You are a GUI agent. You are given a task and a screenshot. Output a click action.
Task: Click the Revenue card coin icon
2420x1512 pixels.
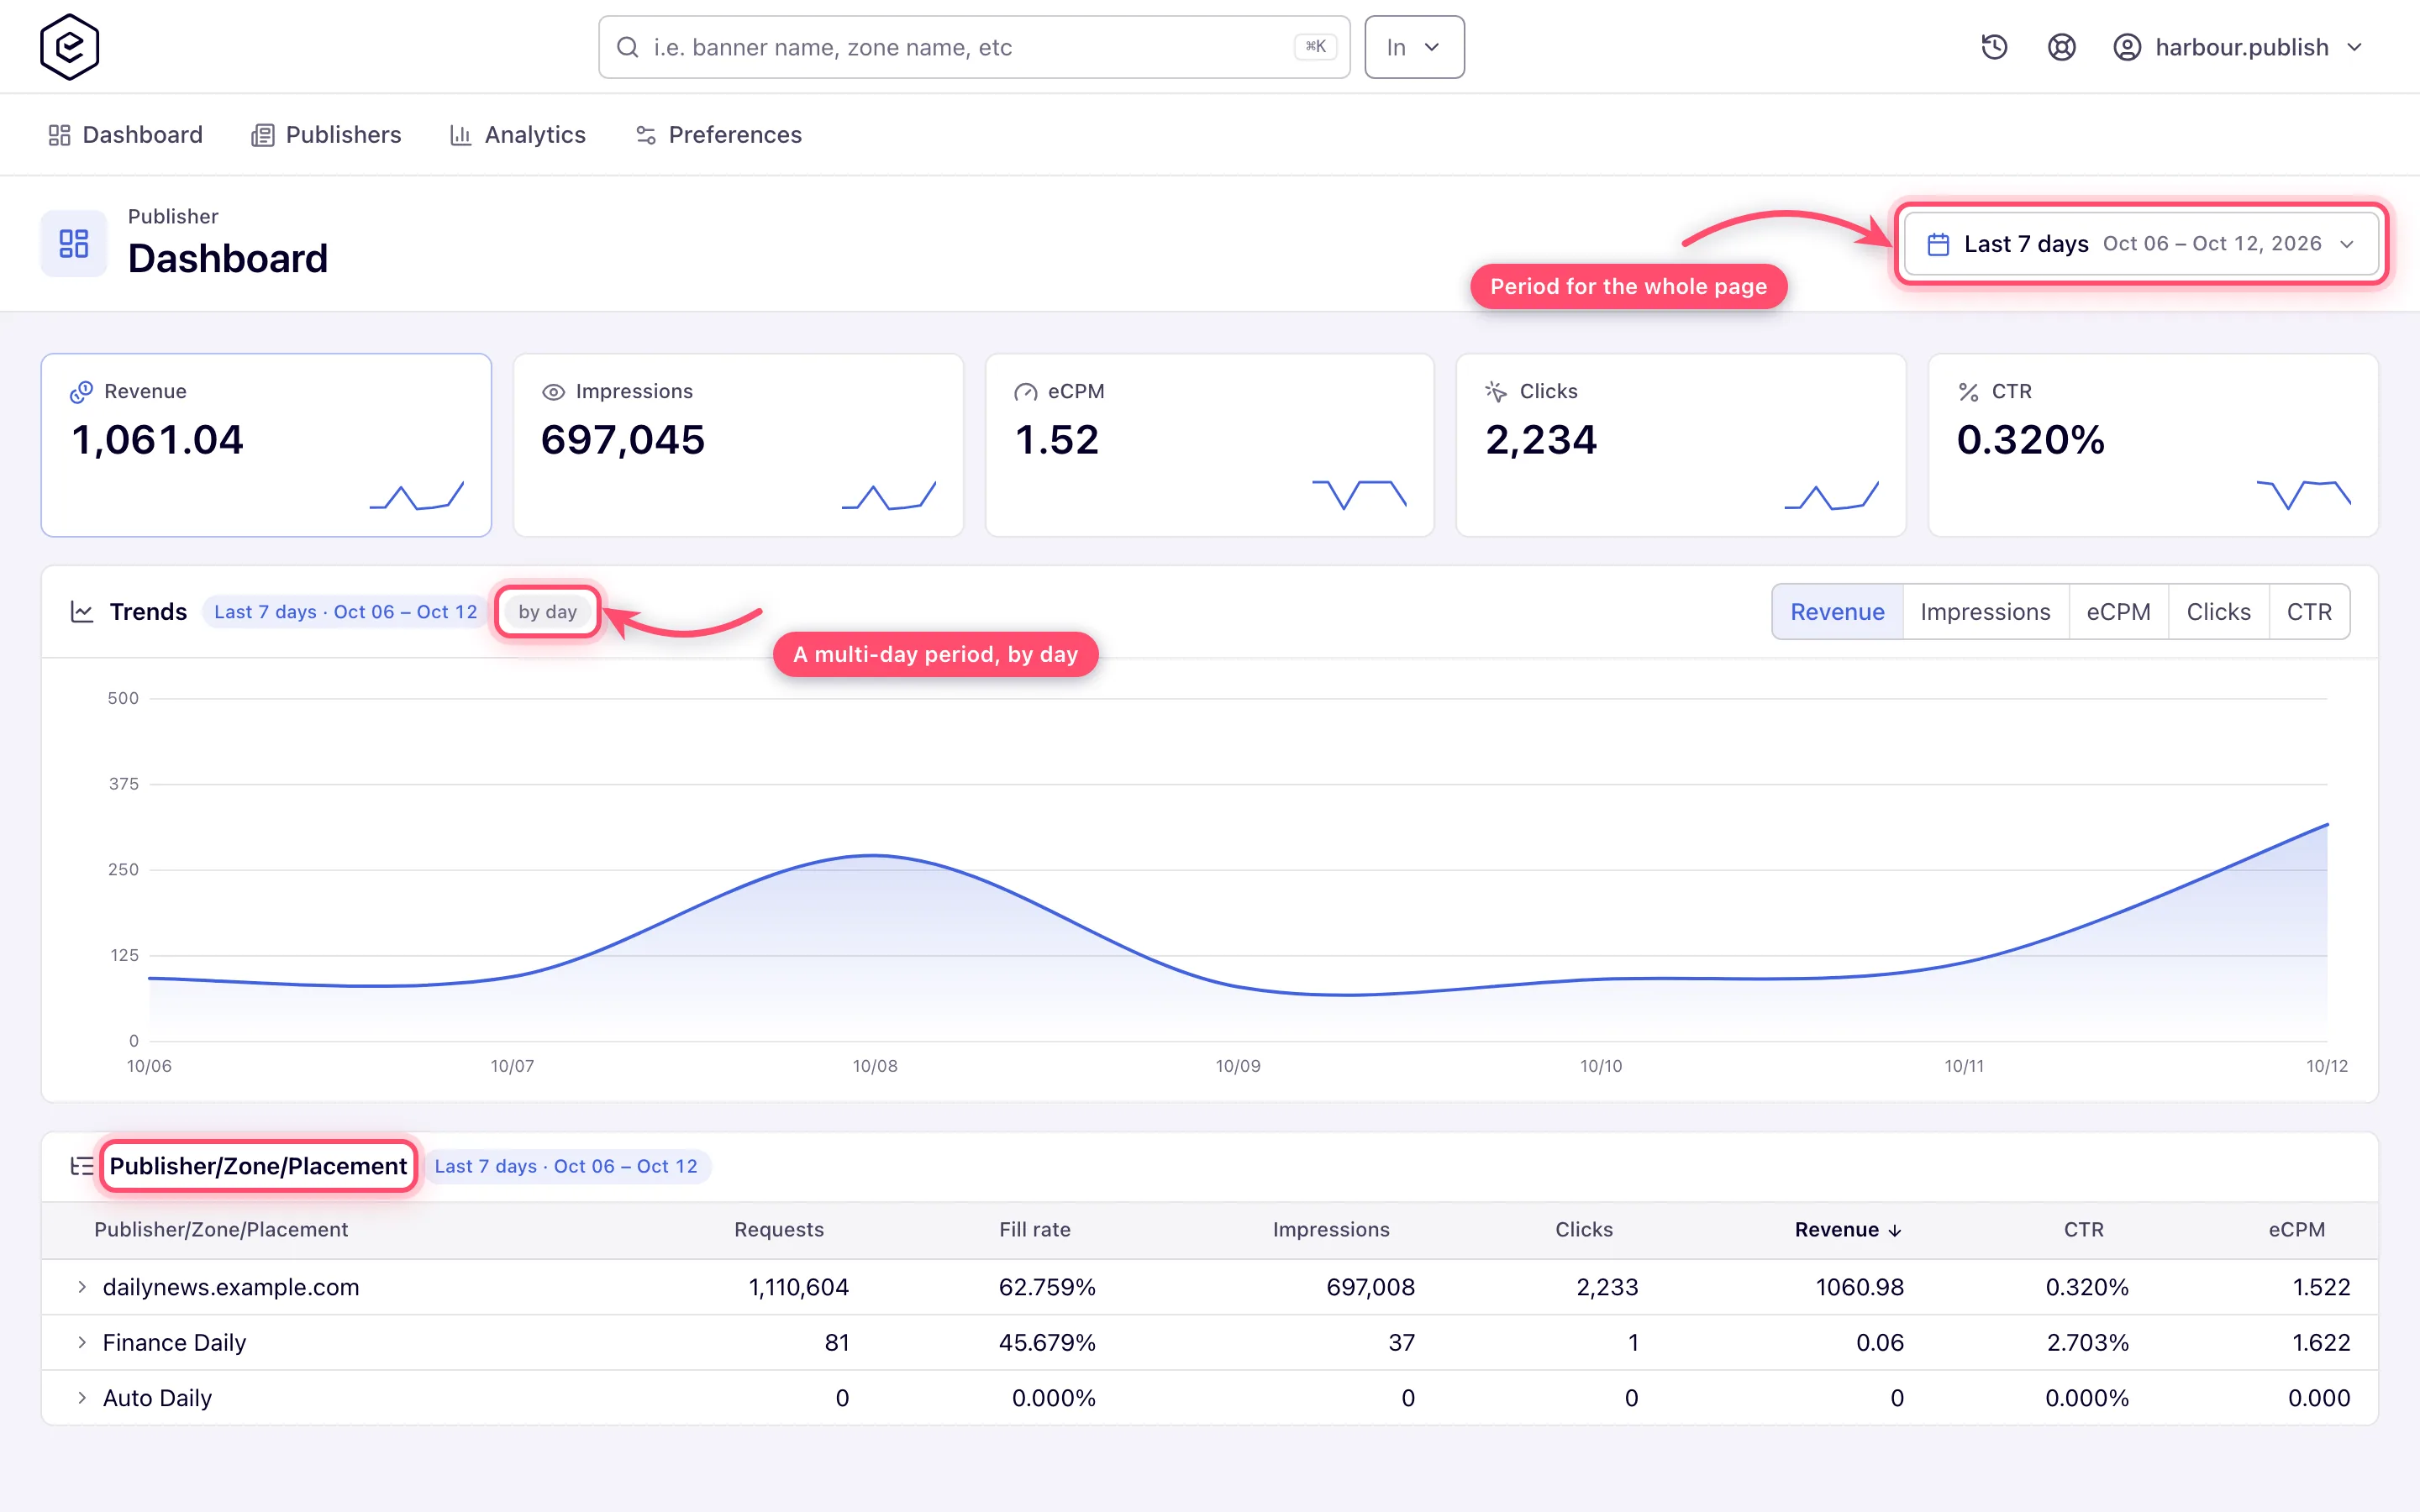point(81,391)
